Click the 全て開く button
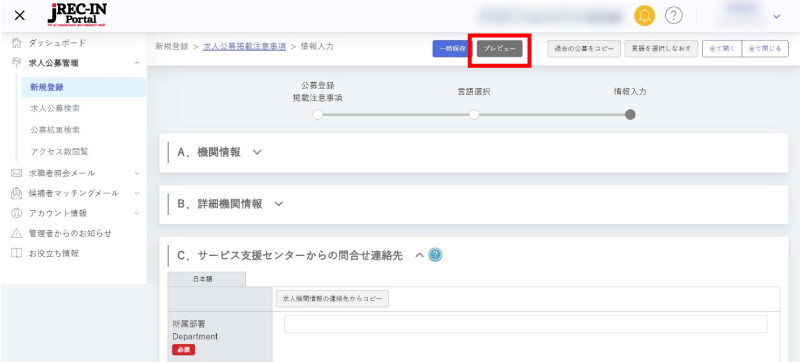 tap(721, 48)
